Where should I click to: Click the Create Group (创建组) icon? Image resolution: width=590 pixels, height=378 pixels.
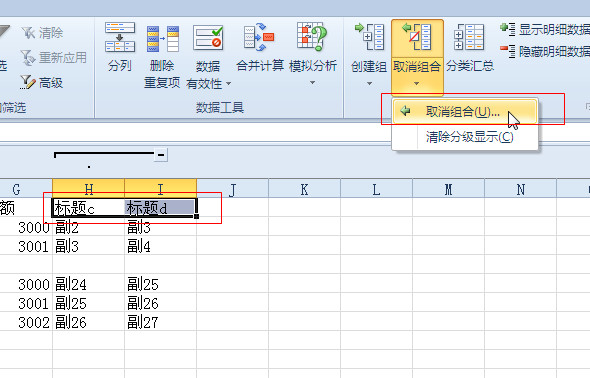click(369, 37)
